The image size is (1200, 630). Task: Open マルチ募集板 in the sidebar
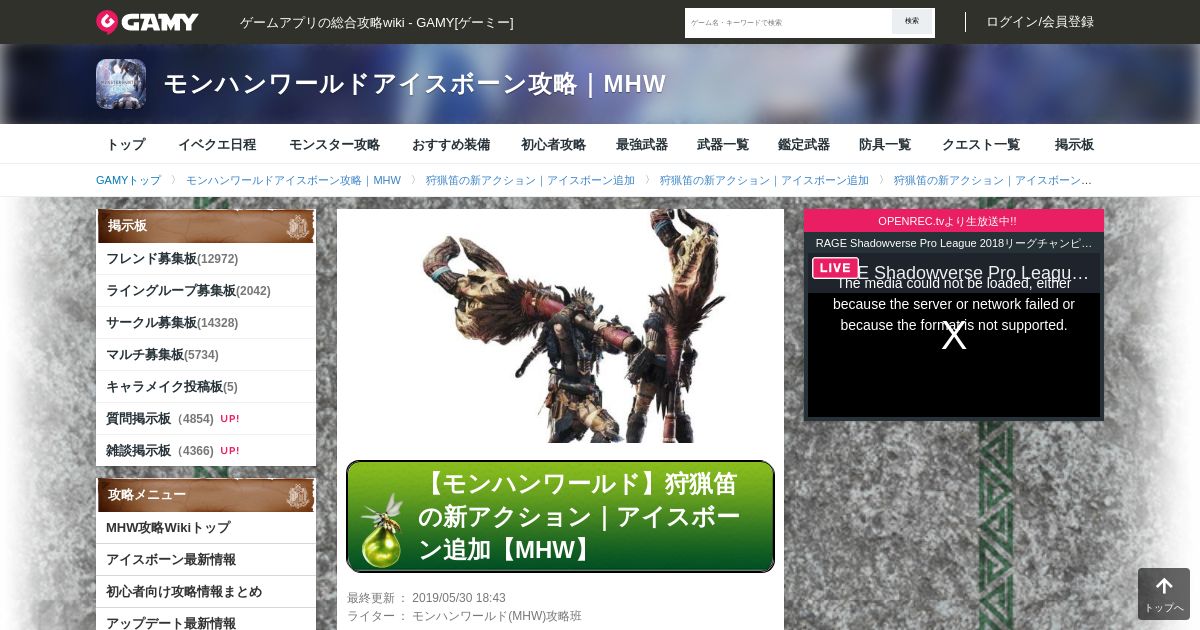pos(206,355)
